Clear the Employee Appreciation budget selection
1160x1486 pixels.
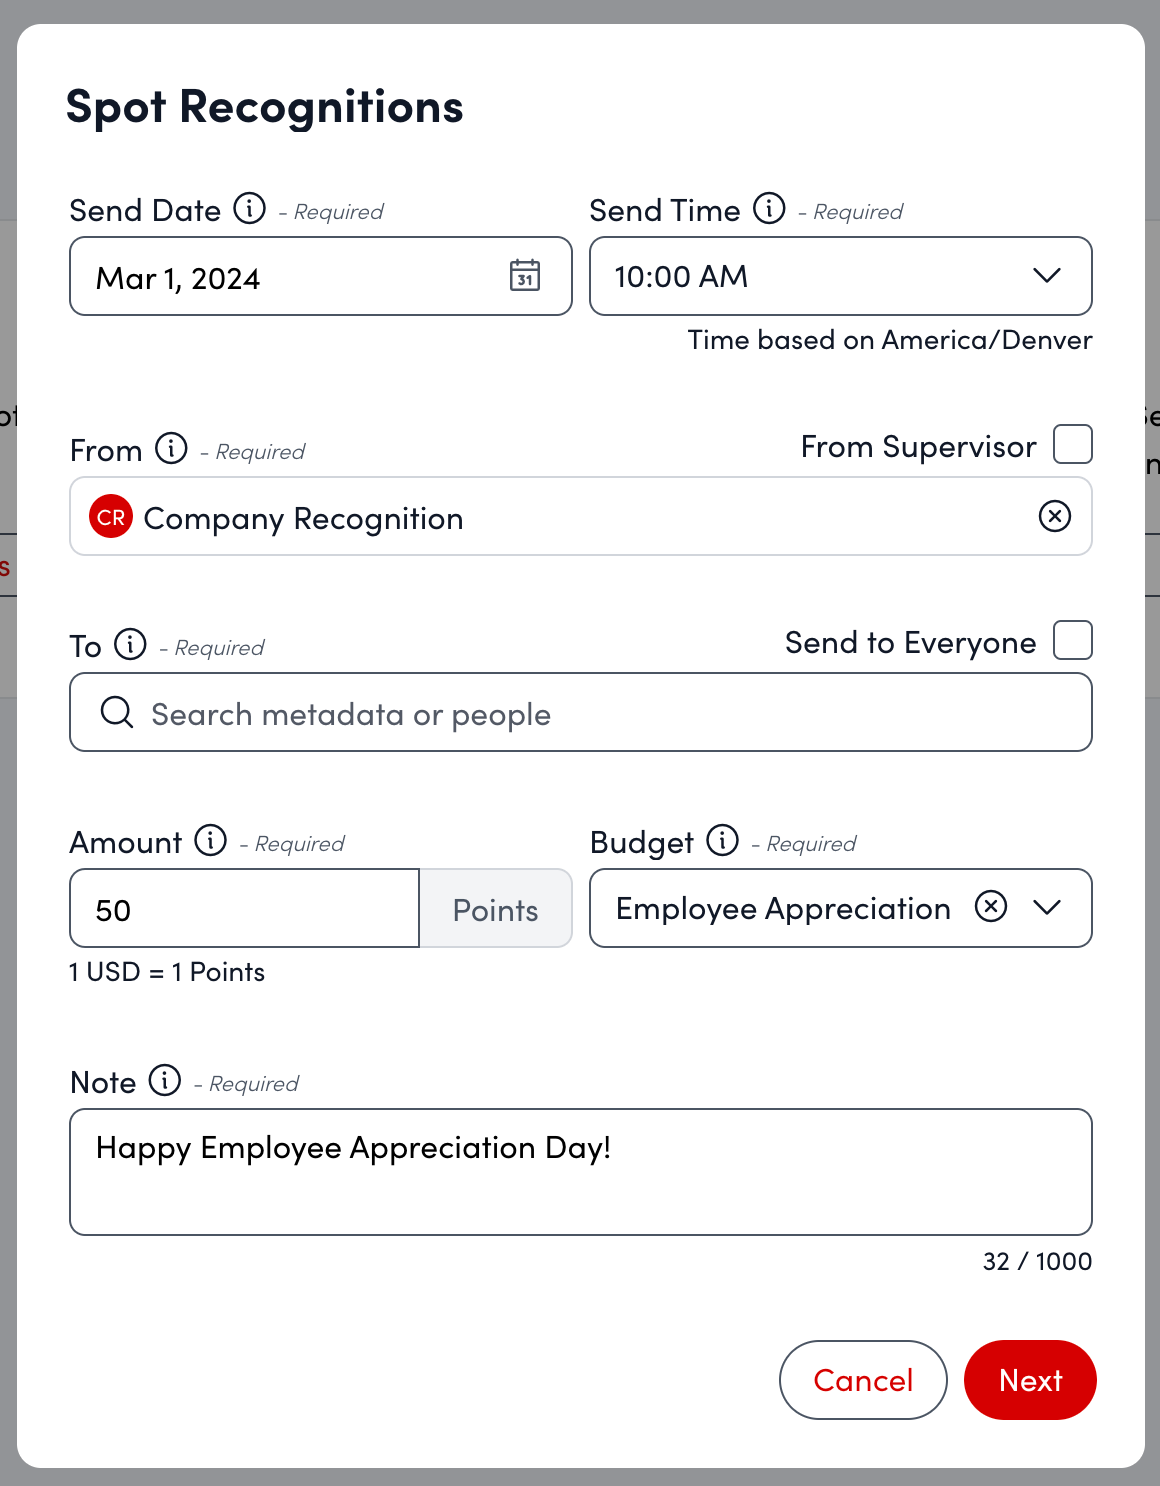coord(991,907)
